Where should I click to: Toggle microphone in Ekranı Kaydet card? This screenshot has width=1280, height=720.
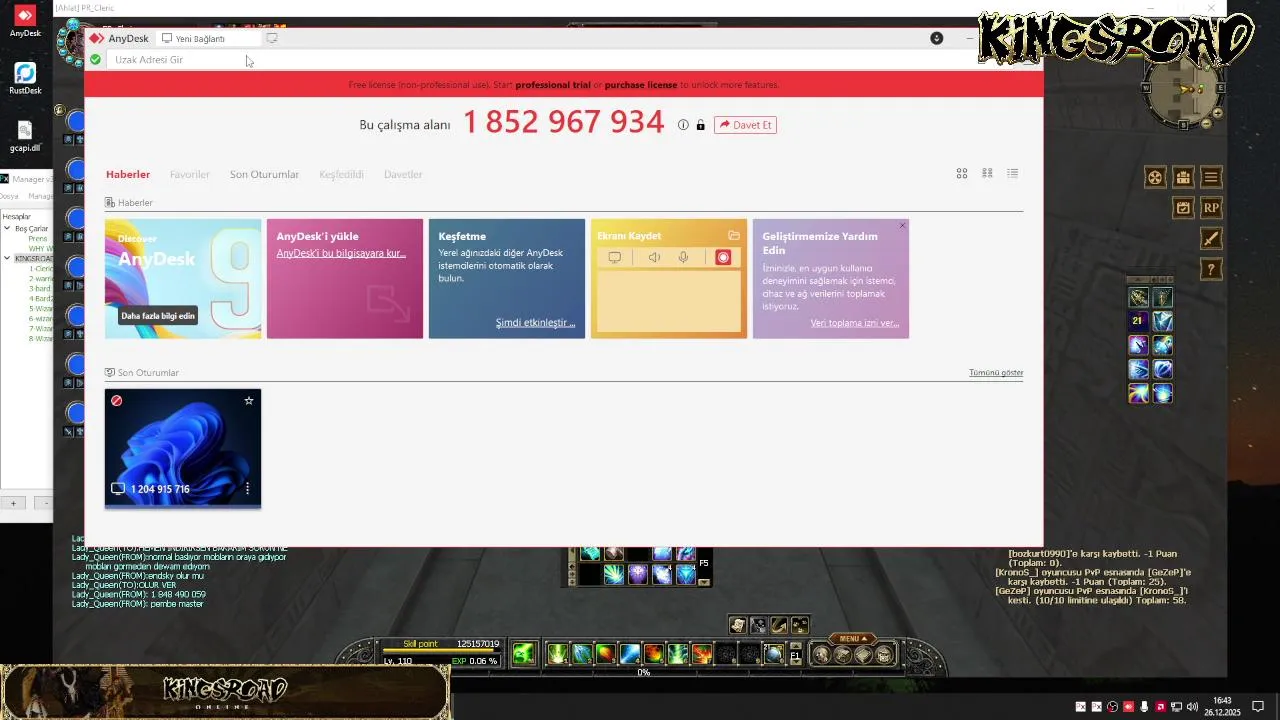[683, 257]
